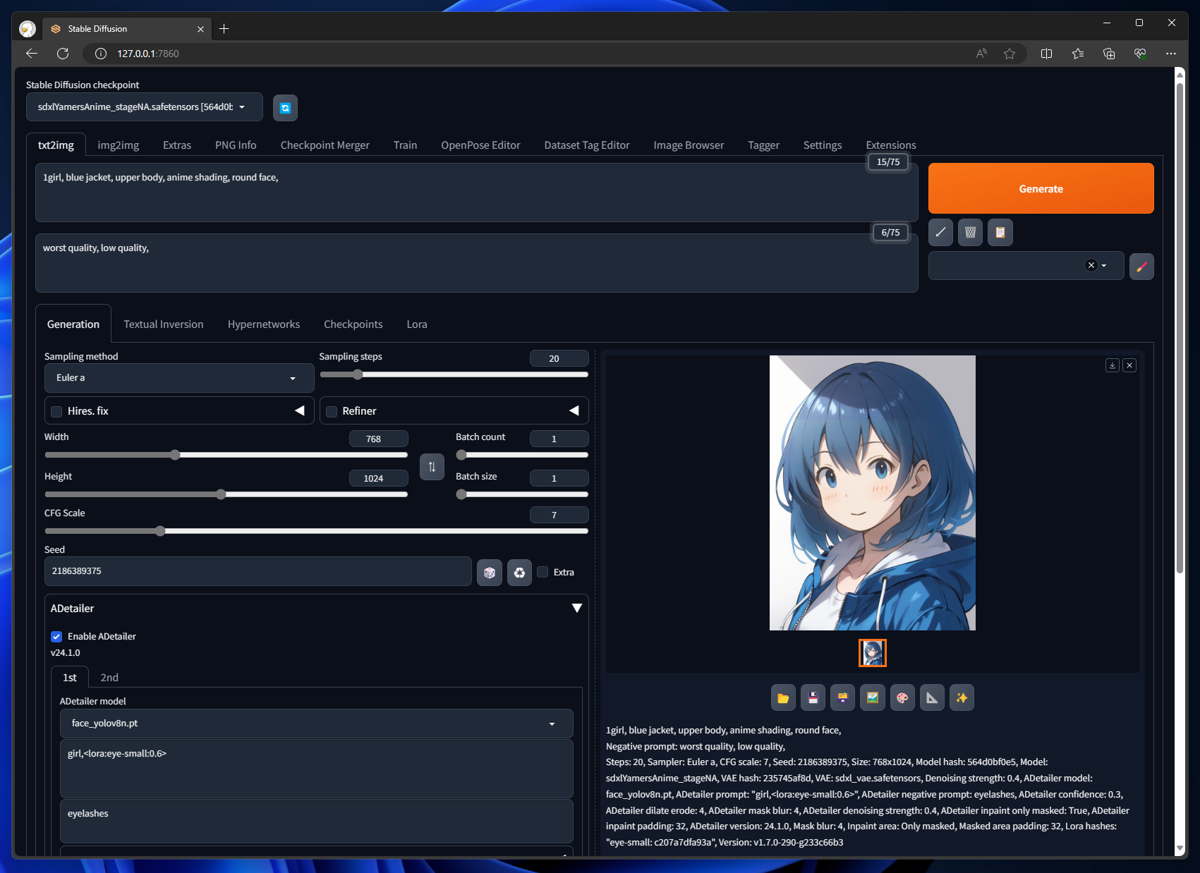Click the negative prompt text box
1200x873 pixels.
[476, 263]
